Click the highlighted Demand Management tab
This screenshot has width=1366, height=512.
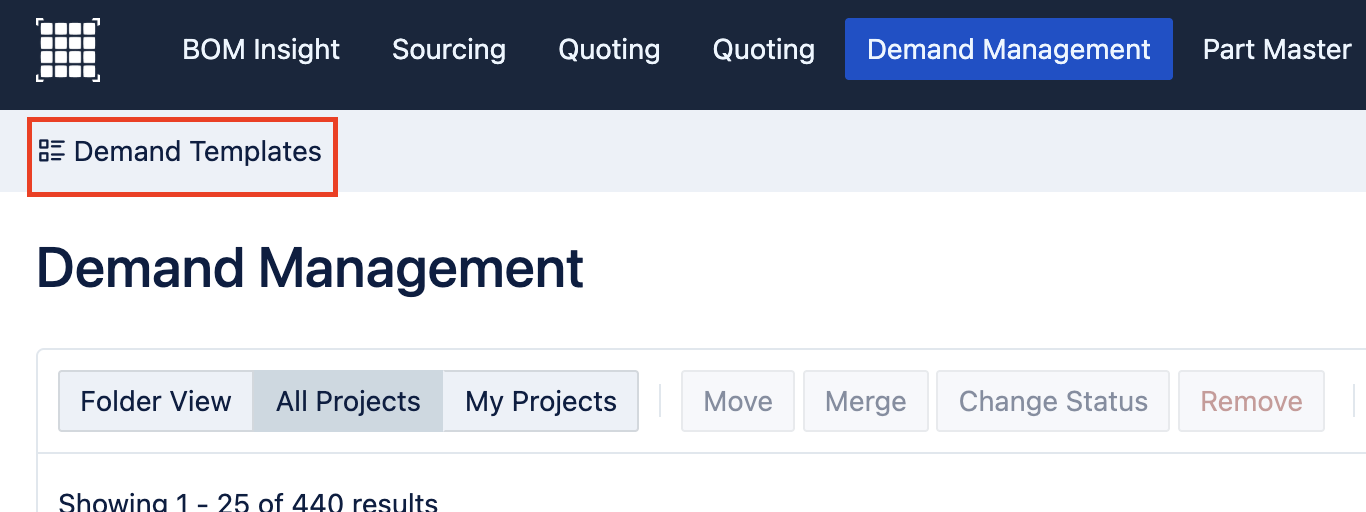pyautogui.click(x=1008, y=49)
